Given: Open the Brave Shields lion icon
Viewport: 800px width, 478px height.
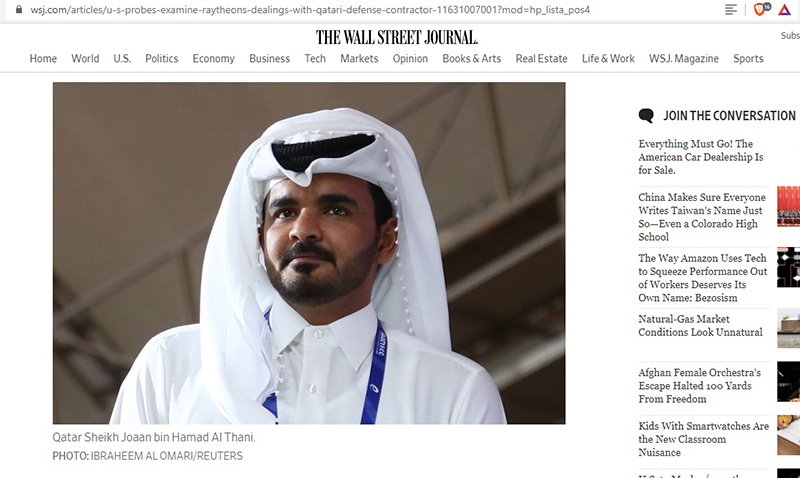Looking at the screenshot, I should [761, 9].
